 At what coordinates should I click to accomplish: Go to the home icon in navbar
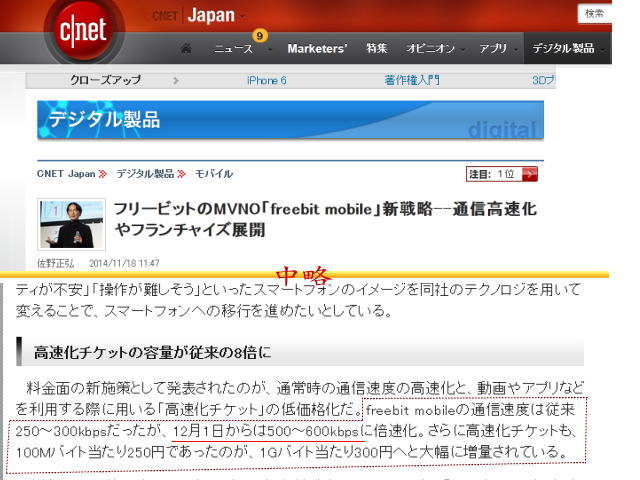coord(186,48)
